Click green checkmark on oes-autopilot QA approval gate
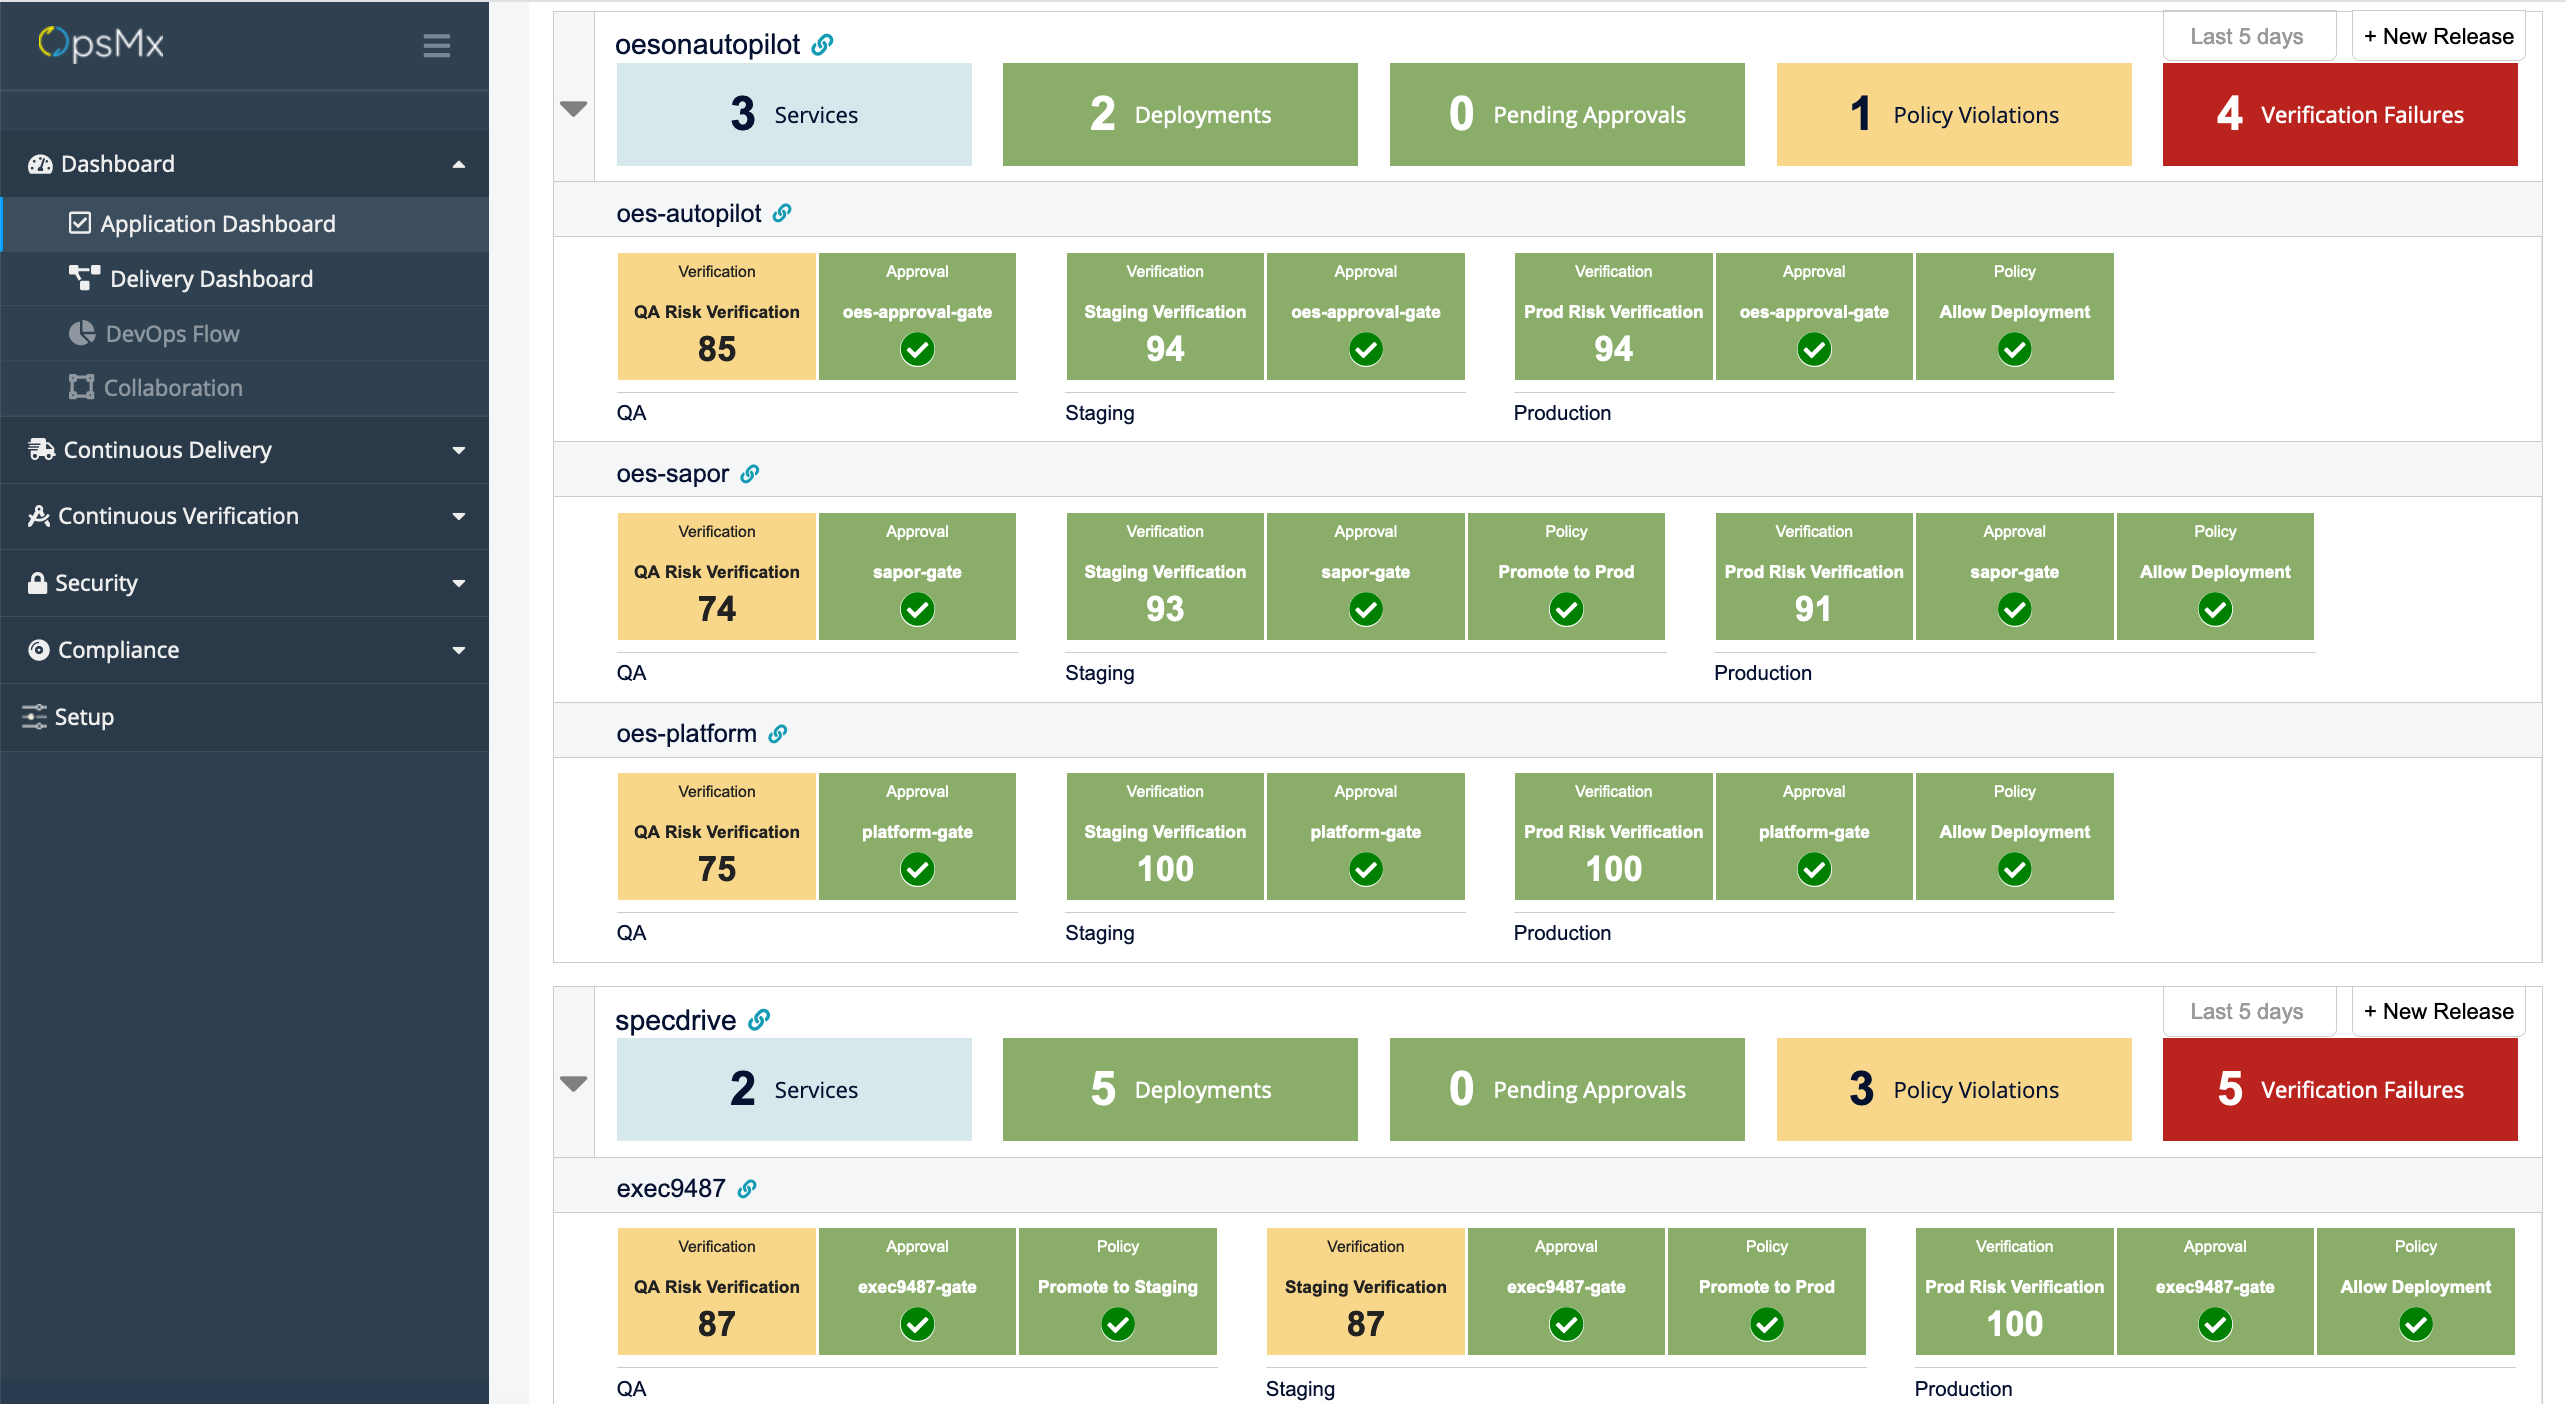2566x1404 pixels. [x=917, y=349]
